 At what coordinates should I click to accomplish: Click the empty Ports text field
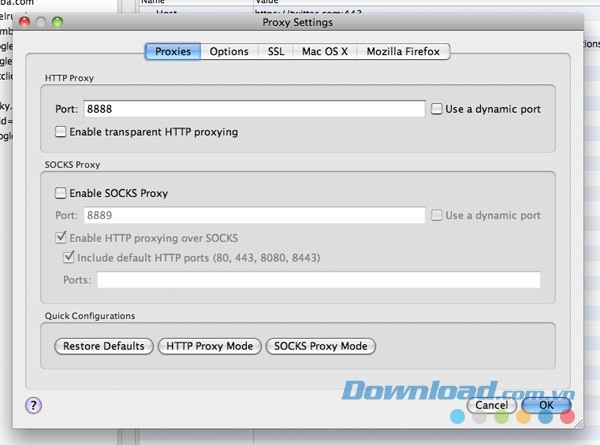pos(318,280)
